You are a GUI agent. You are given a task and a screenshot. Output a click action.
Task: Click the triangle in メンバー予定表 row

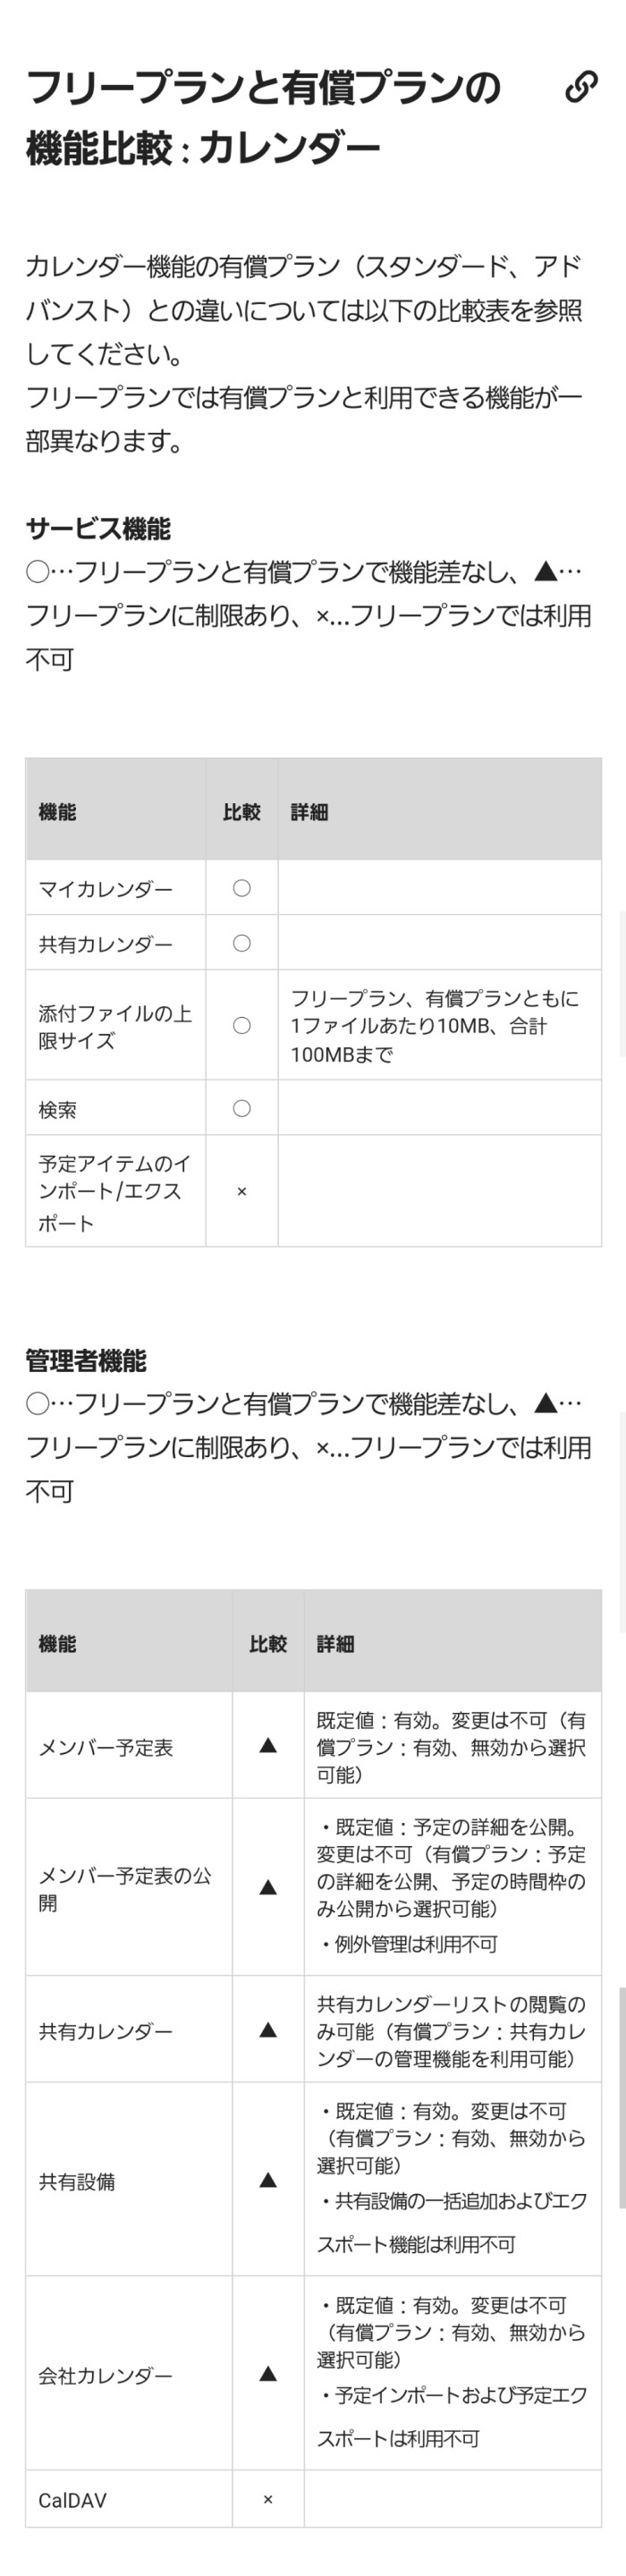[x=267, y=1745]
